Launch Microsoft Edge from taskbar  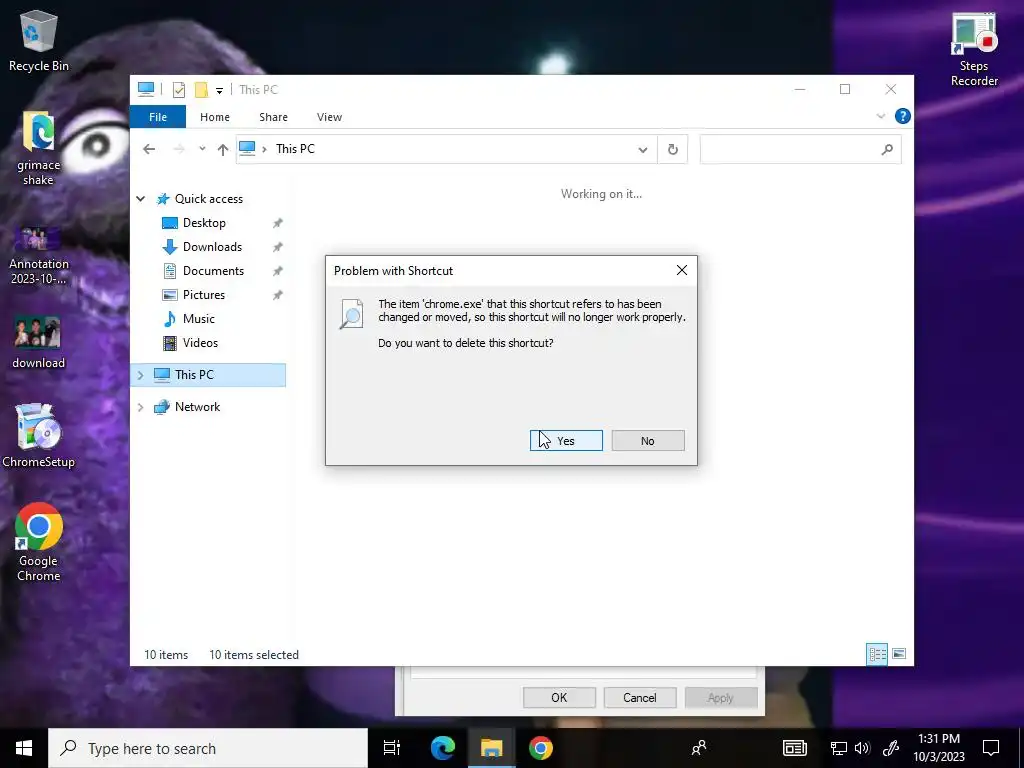(443, 748)
